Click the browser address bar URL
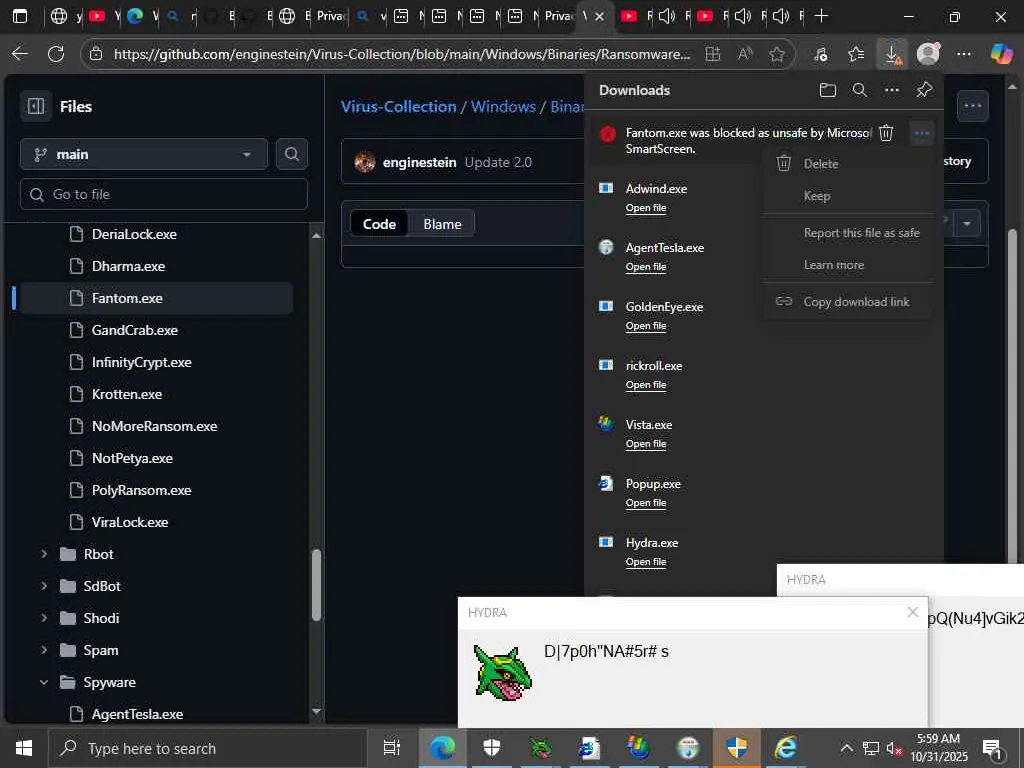The width and height of the screenshot is (1024, 768). tap(402, 54)
